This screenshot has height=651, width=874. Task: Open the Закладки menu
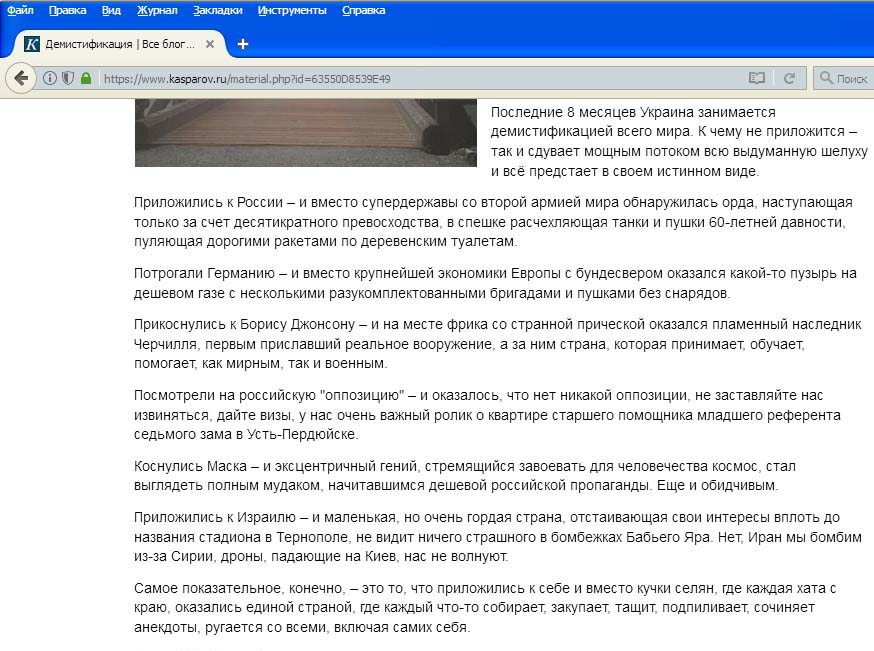pyautogui.click(x=217, y=11)
